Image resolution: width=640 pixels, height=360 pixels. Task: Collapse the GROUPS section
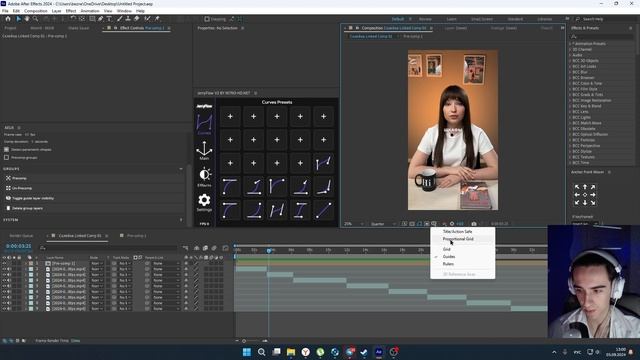(181, 169)
